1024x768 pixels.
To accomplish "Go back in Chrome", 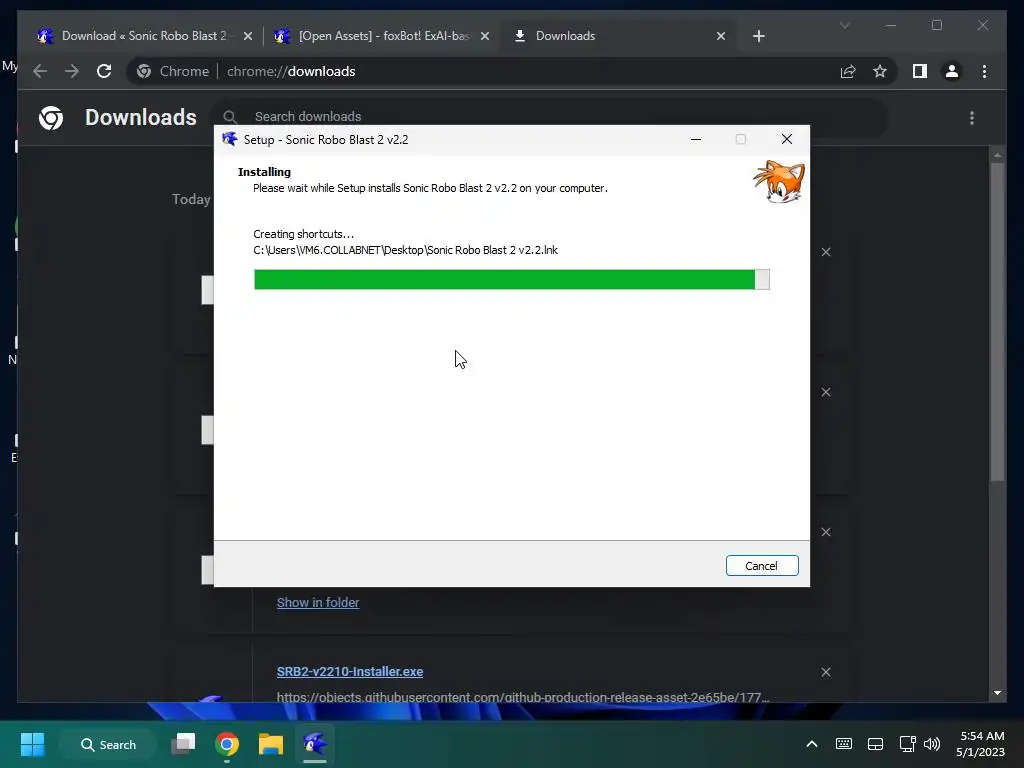I will tap(40, 71).
